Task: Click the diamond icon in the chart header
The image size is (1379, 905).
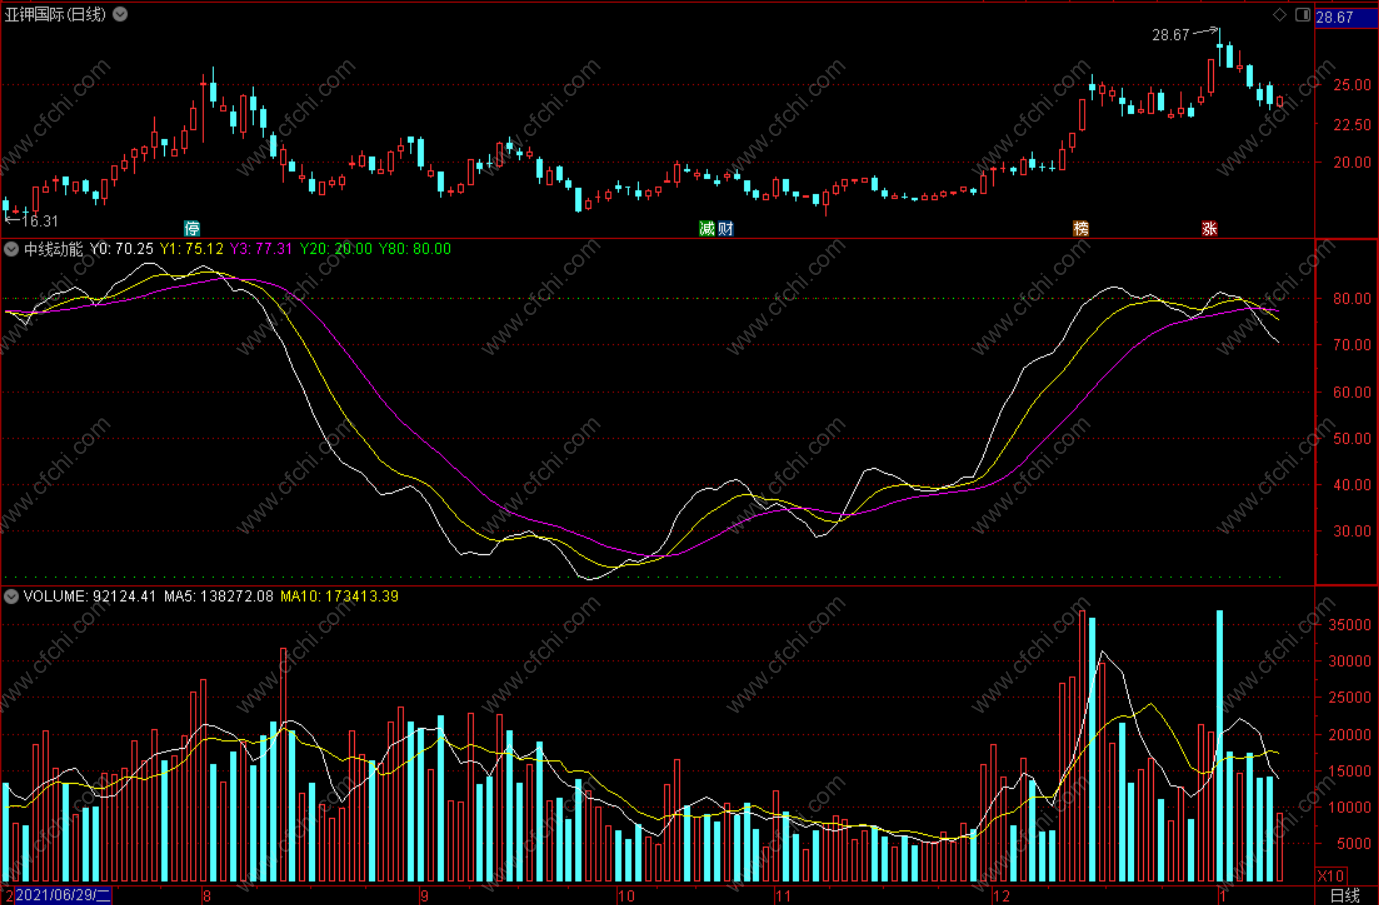Action: click(1279, 14)
